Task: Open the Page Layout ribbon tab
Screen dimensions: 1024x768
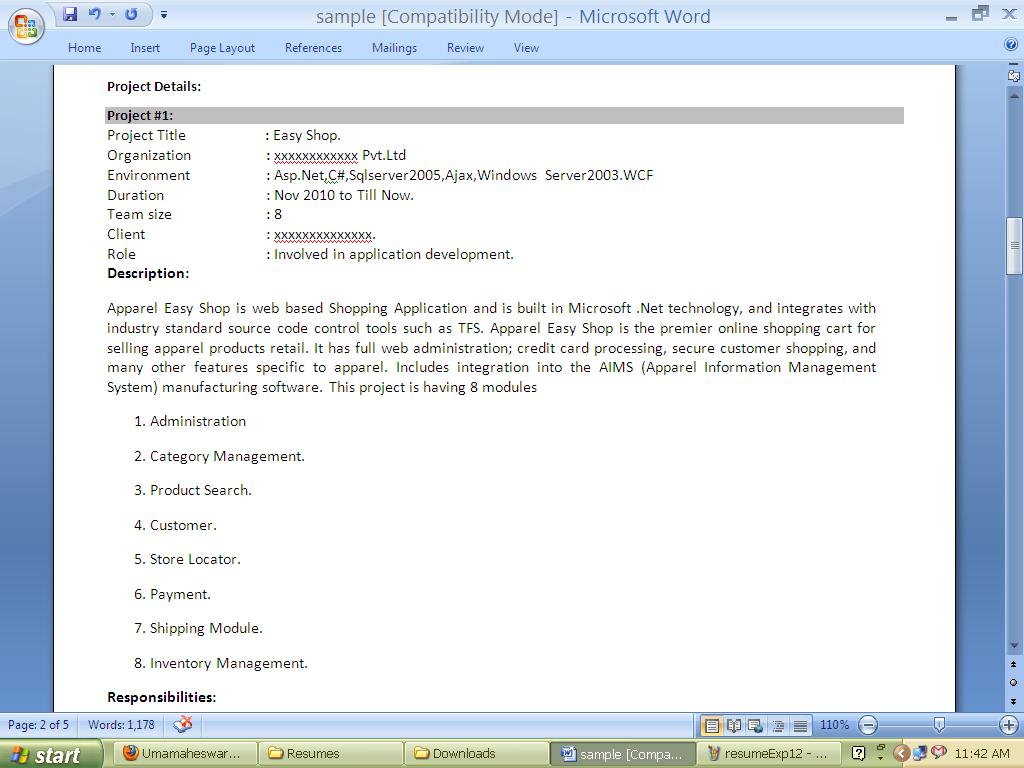Action: 222,48
